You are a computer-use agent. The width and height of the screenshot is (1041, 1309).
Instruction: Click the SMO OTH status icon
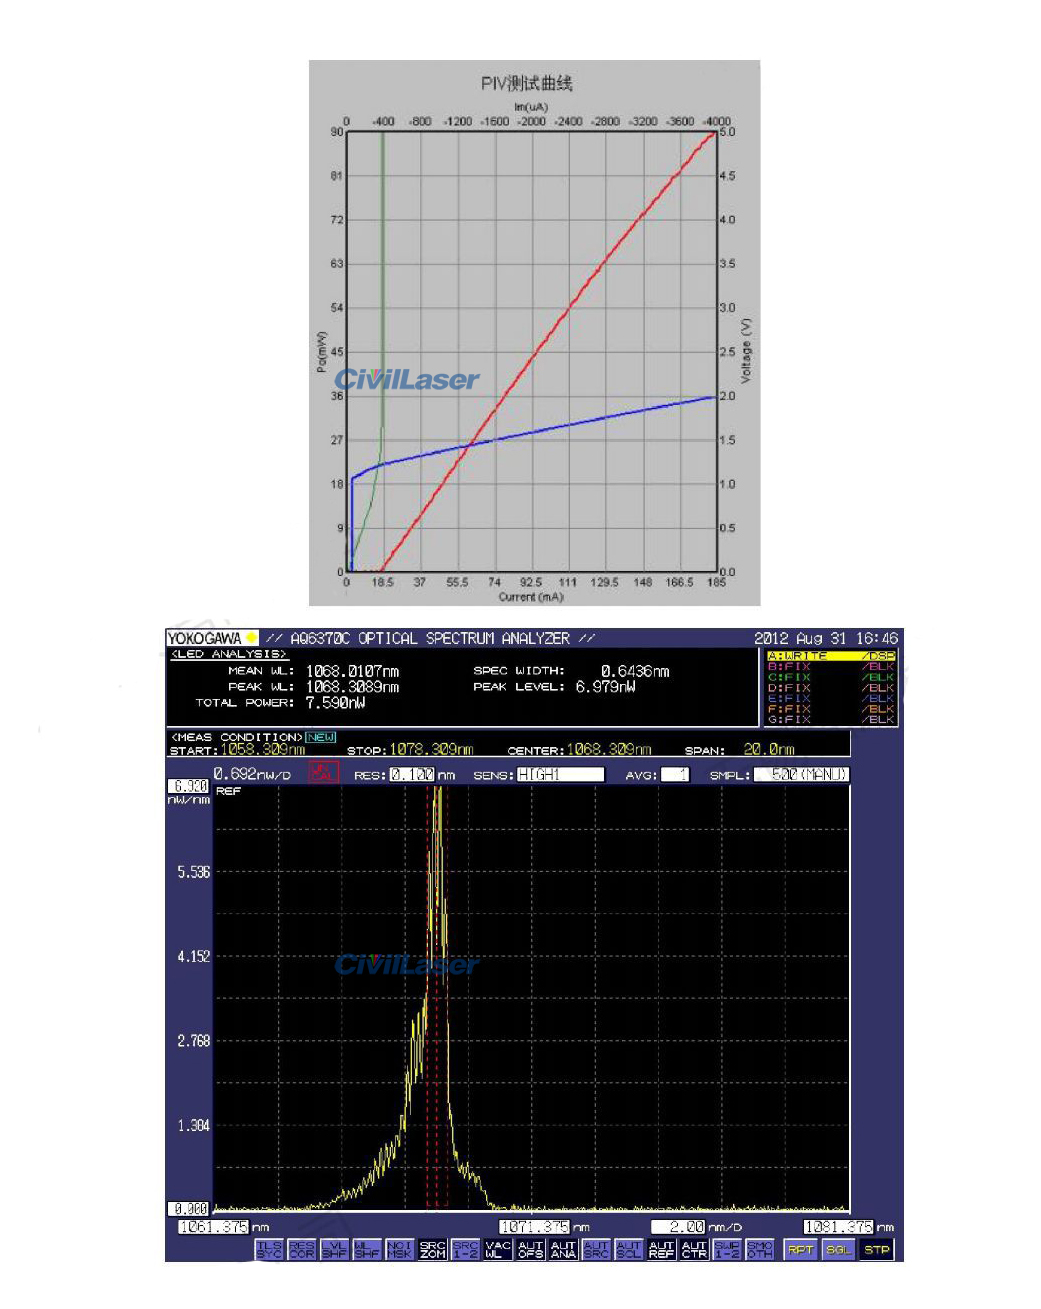click(760, 1250)
